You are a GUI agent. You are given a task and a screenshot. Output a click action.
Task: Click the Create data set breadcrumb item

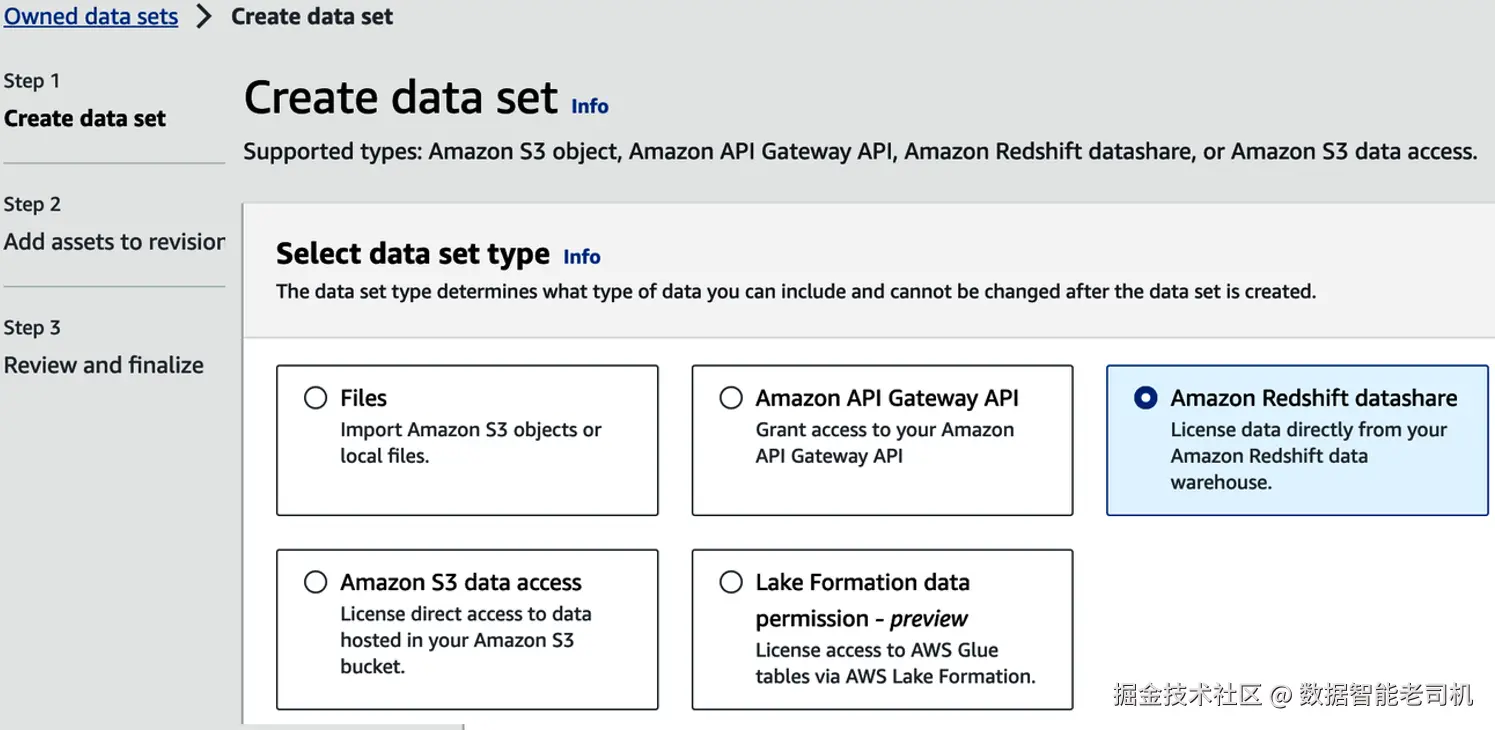point(312,17)
